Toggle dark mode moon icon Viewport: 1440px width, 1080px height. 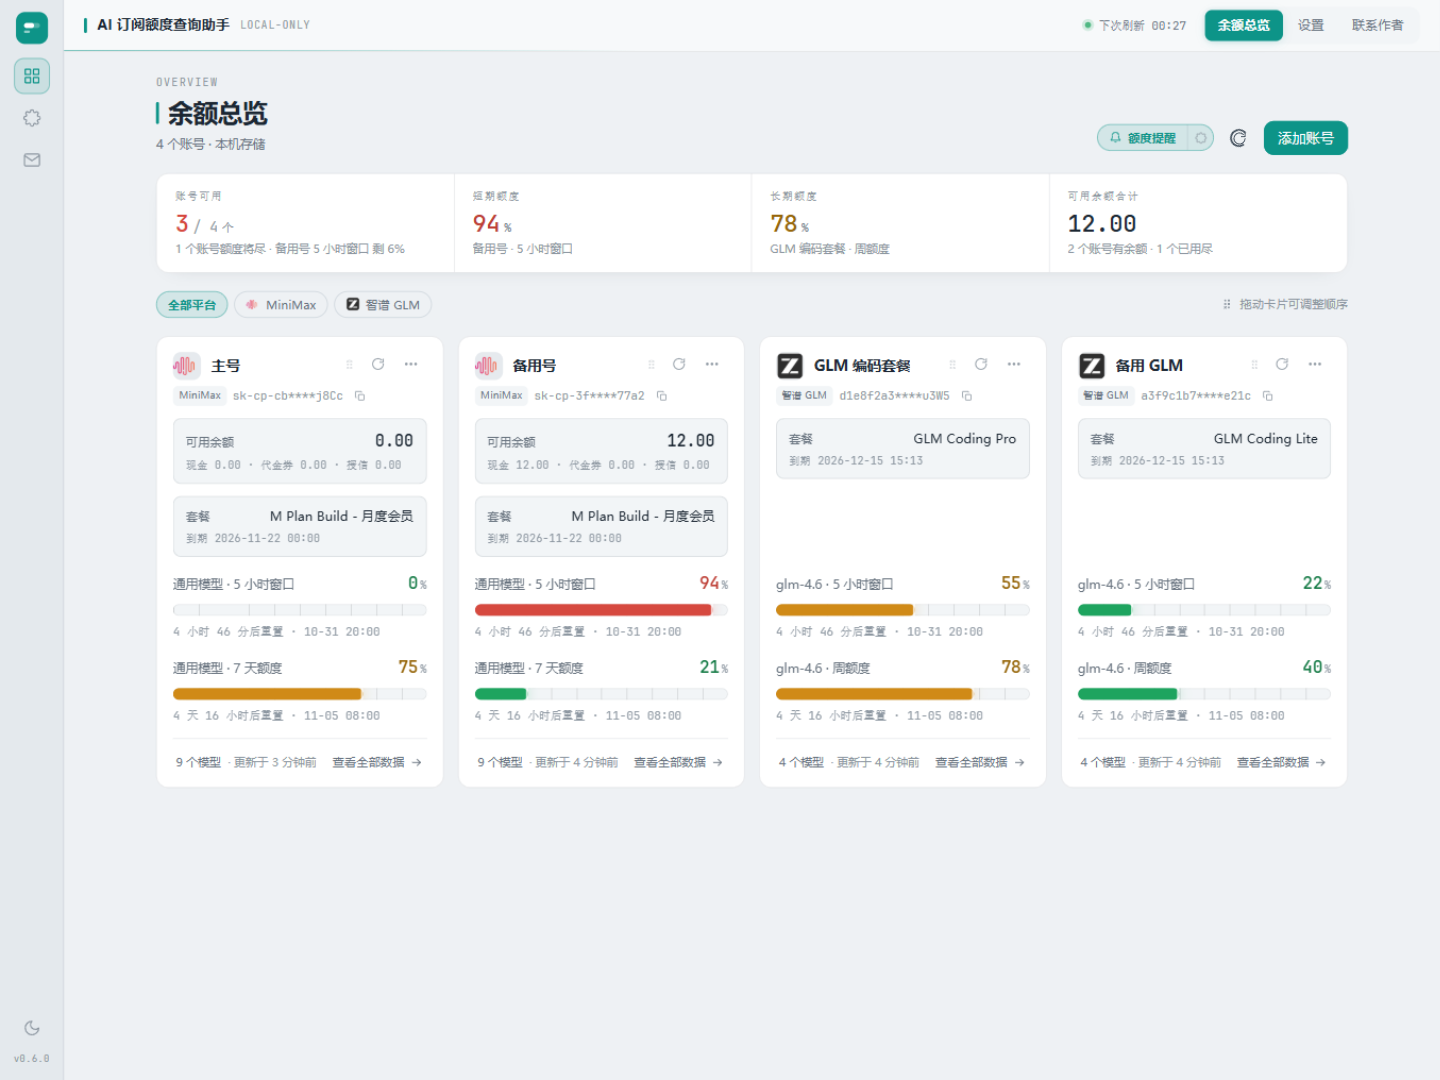[x=32, y=1028]
